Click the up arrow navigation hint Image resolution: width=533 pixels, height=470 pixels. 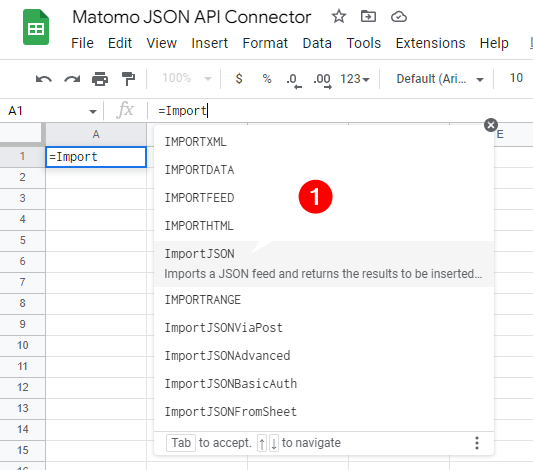pos(262,443)
